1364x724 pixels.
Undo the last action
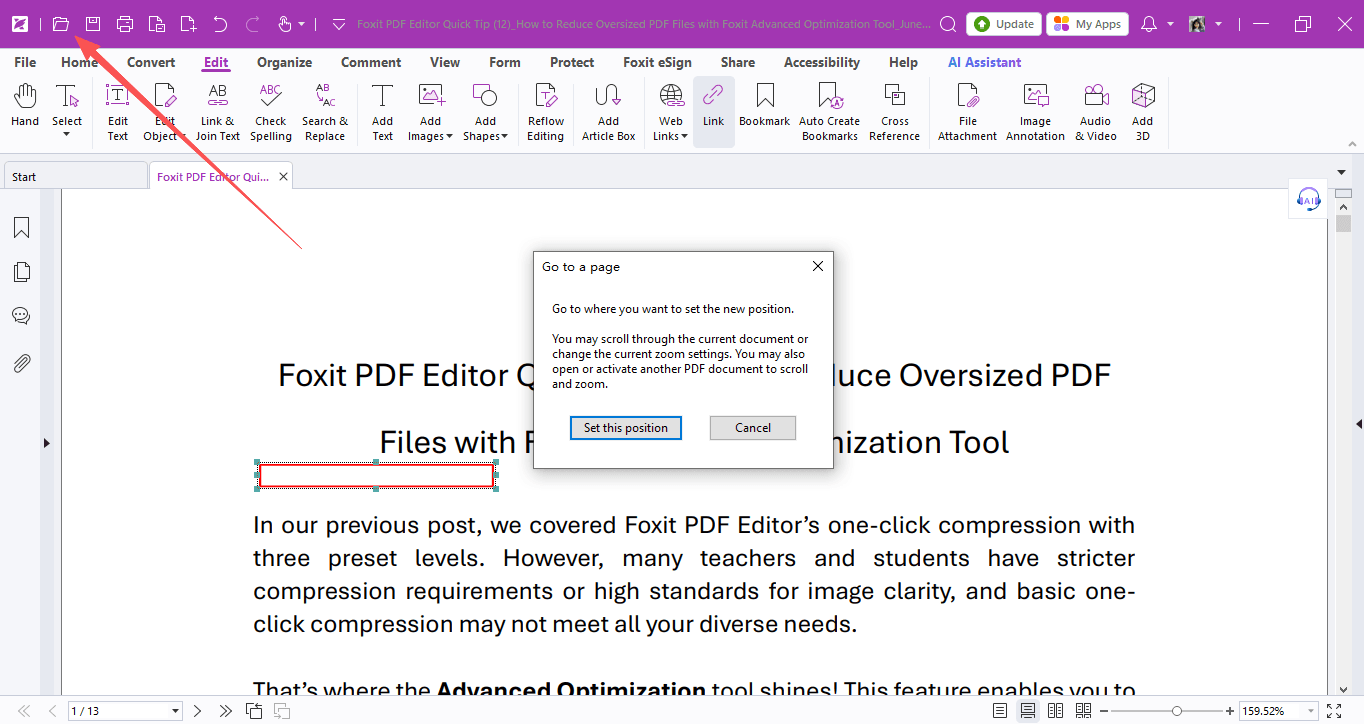pos(221,24)
